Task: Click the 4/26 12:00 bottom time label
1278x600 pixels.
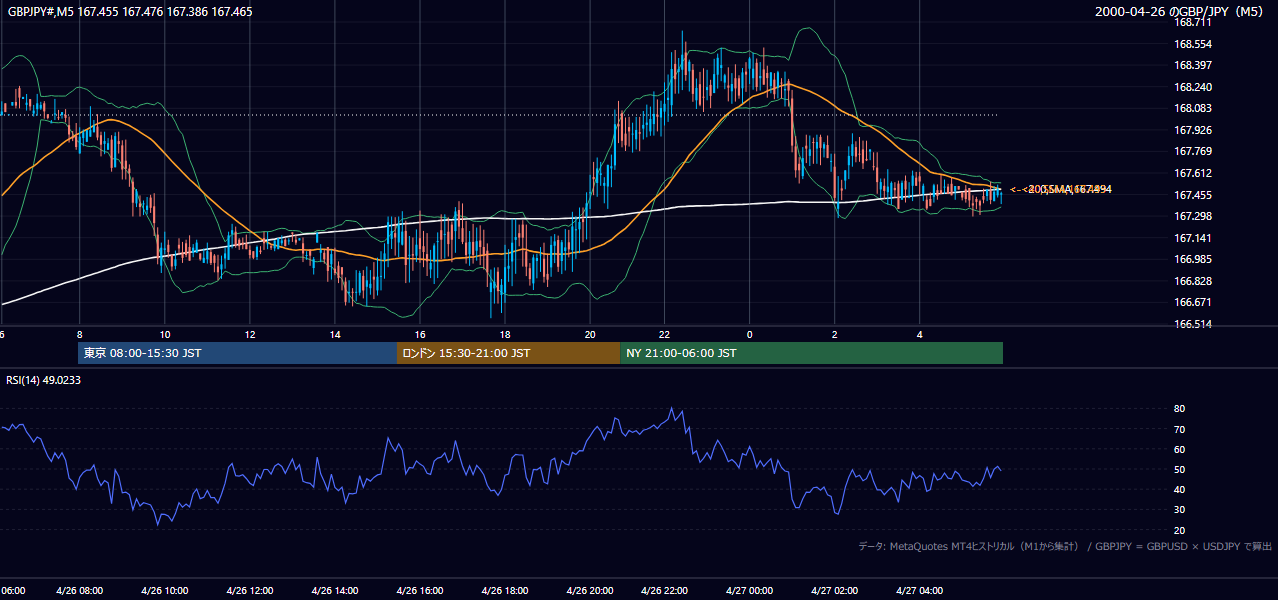Action: (x=249, y=590)
